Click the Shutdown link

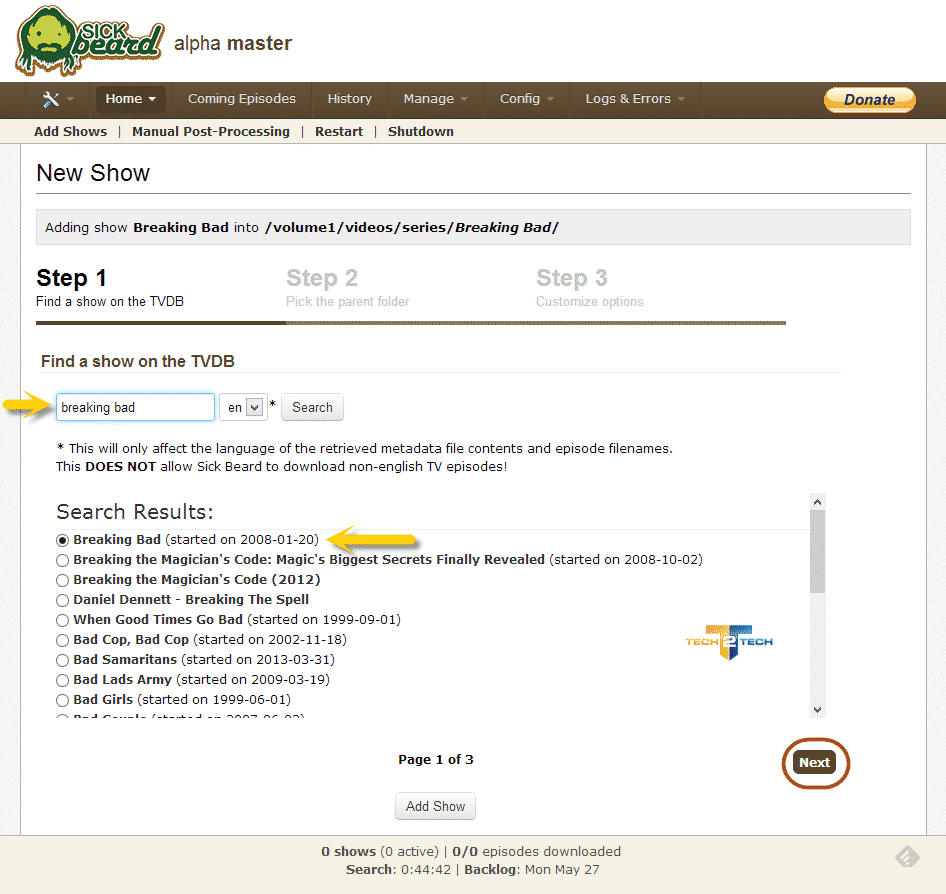(421, 132)
